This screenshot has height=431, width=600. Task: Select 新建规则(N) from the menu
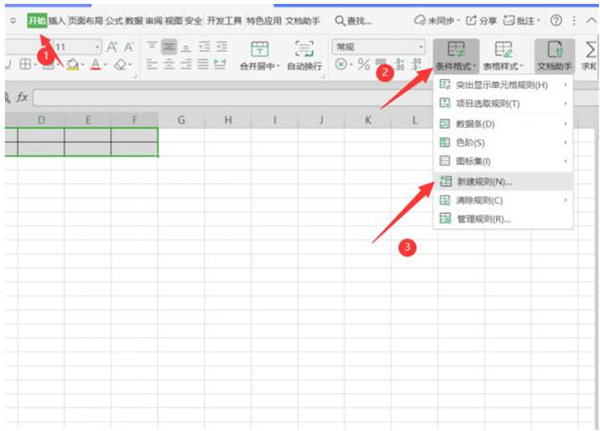tap(484, 181)
